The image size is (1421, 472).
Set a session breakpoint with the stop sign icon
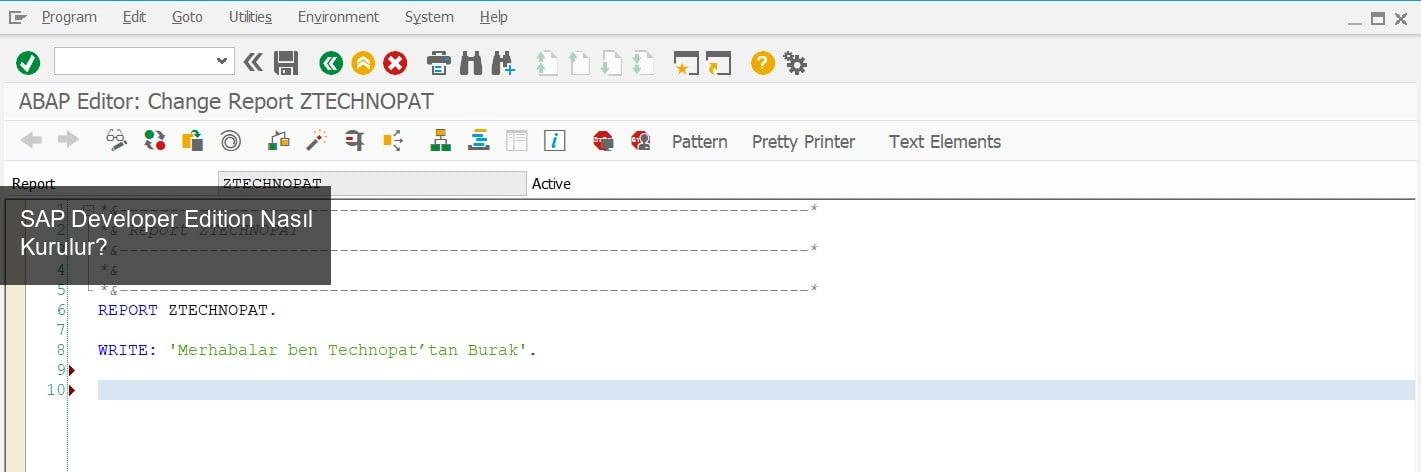coord(603,141)
